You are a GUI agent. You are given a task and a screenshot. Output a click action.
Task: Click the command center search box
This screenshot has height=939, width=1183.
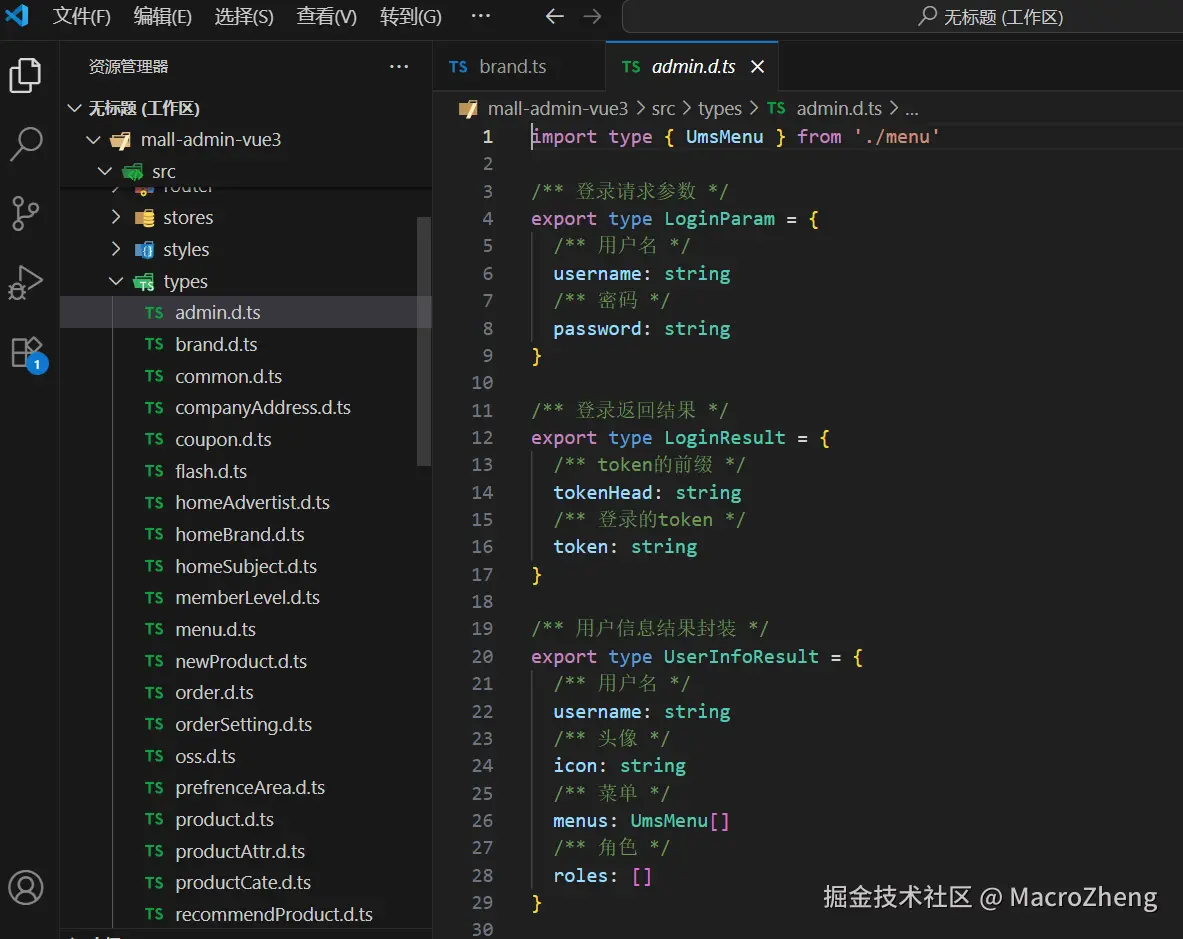point(902,17)
